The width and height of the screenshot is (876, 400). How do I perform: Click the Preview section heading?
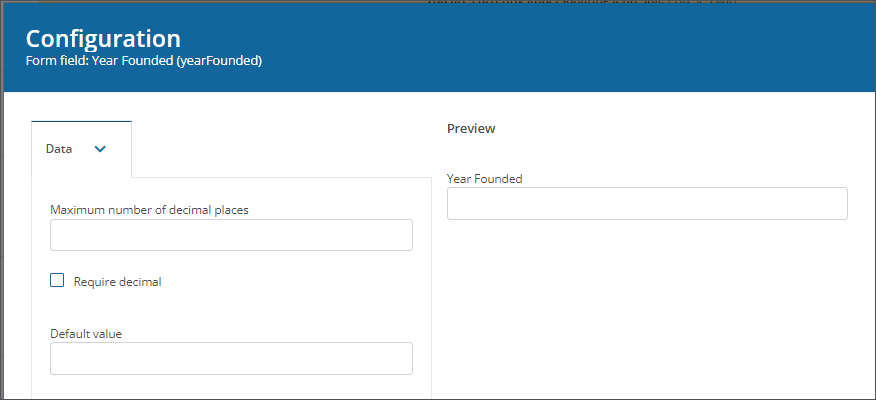point(471,129)
